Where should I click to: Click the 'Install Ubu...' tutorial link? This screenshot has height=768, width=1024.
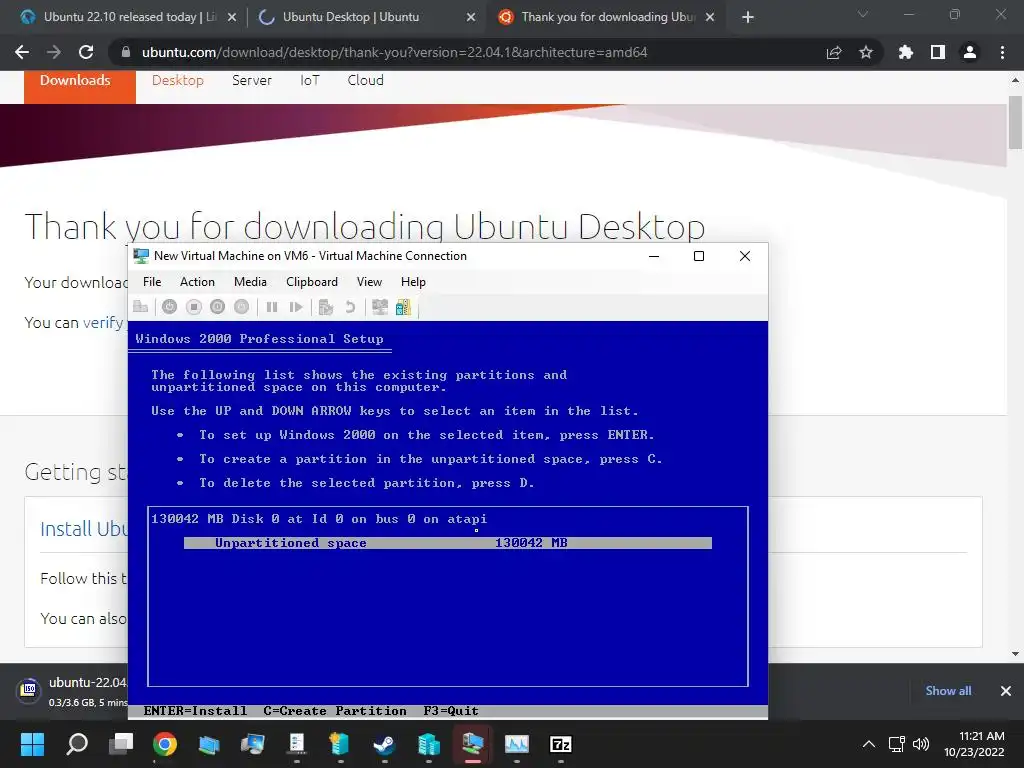(84, 528)
